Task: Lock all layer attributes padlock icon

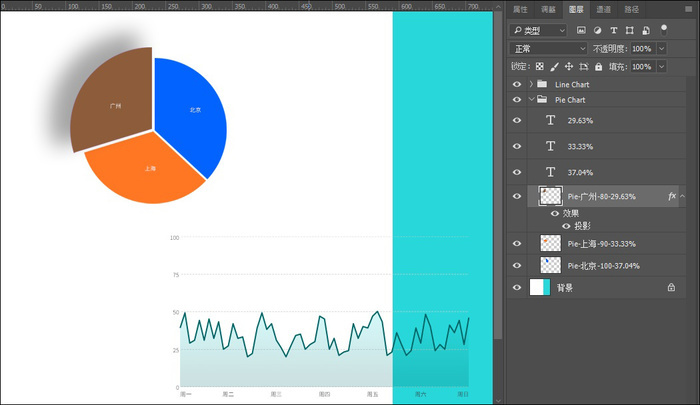Action: pyautogui.click(x=599, y=67)
